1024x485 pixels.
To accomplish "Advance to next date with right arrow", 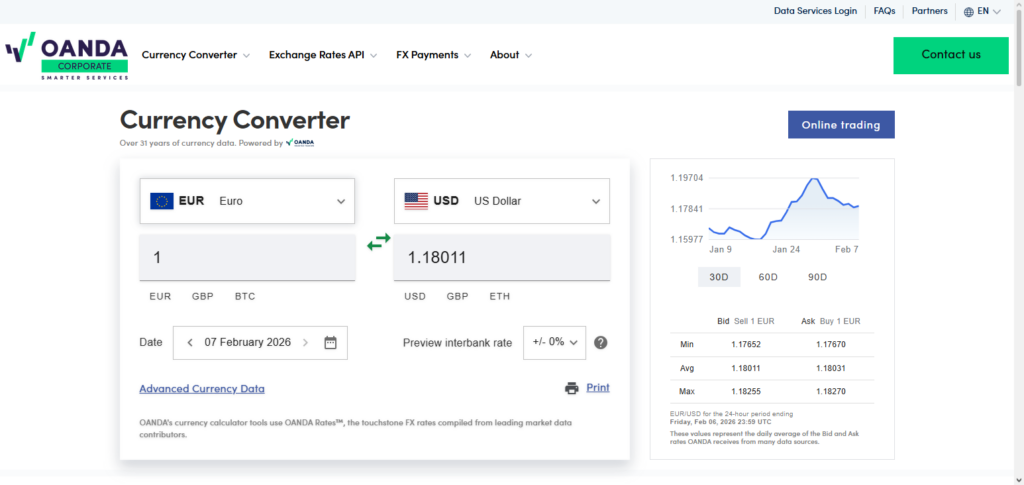I will 305,342.
